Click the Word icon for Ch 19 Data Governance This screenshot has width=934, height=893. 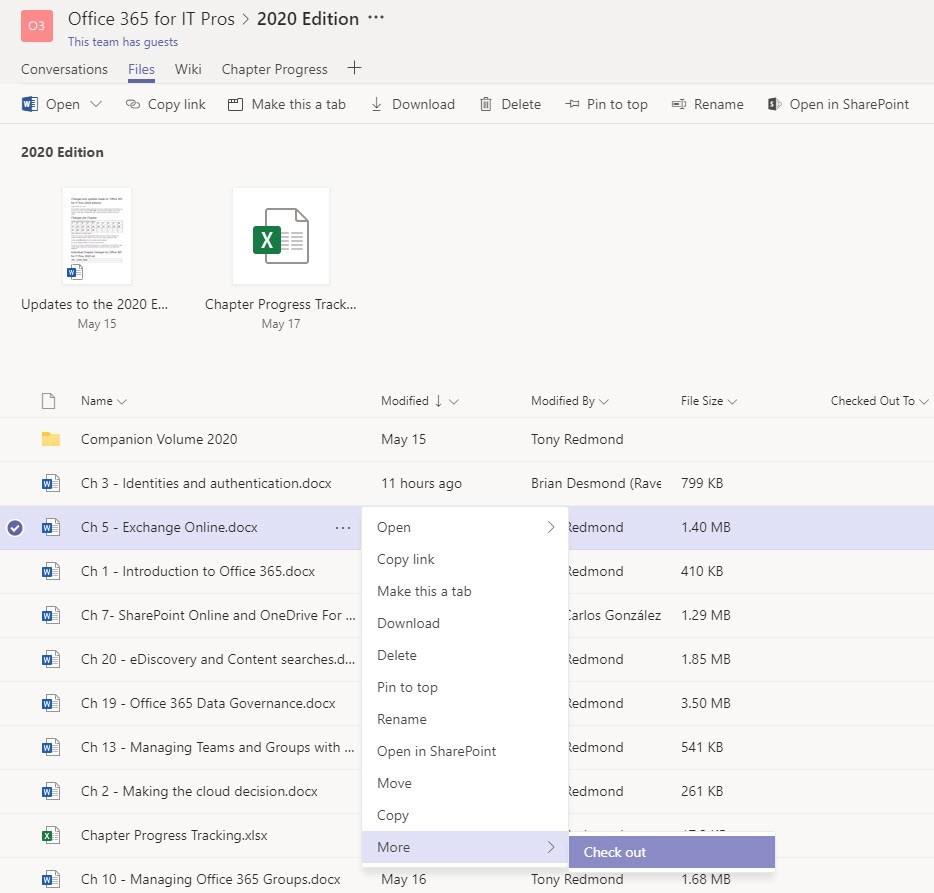[51, 703]
